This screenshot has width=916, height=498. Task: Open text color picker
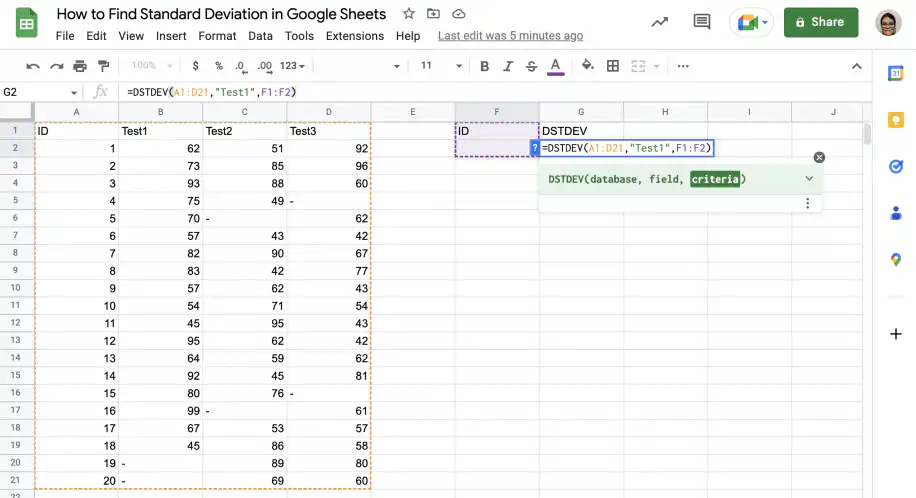click(556, 67)
